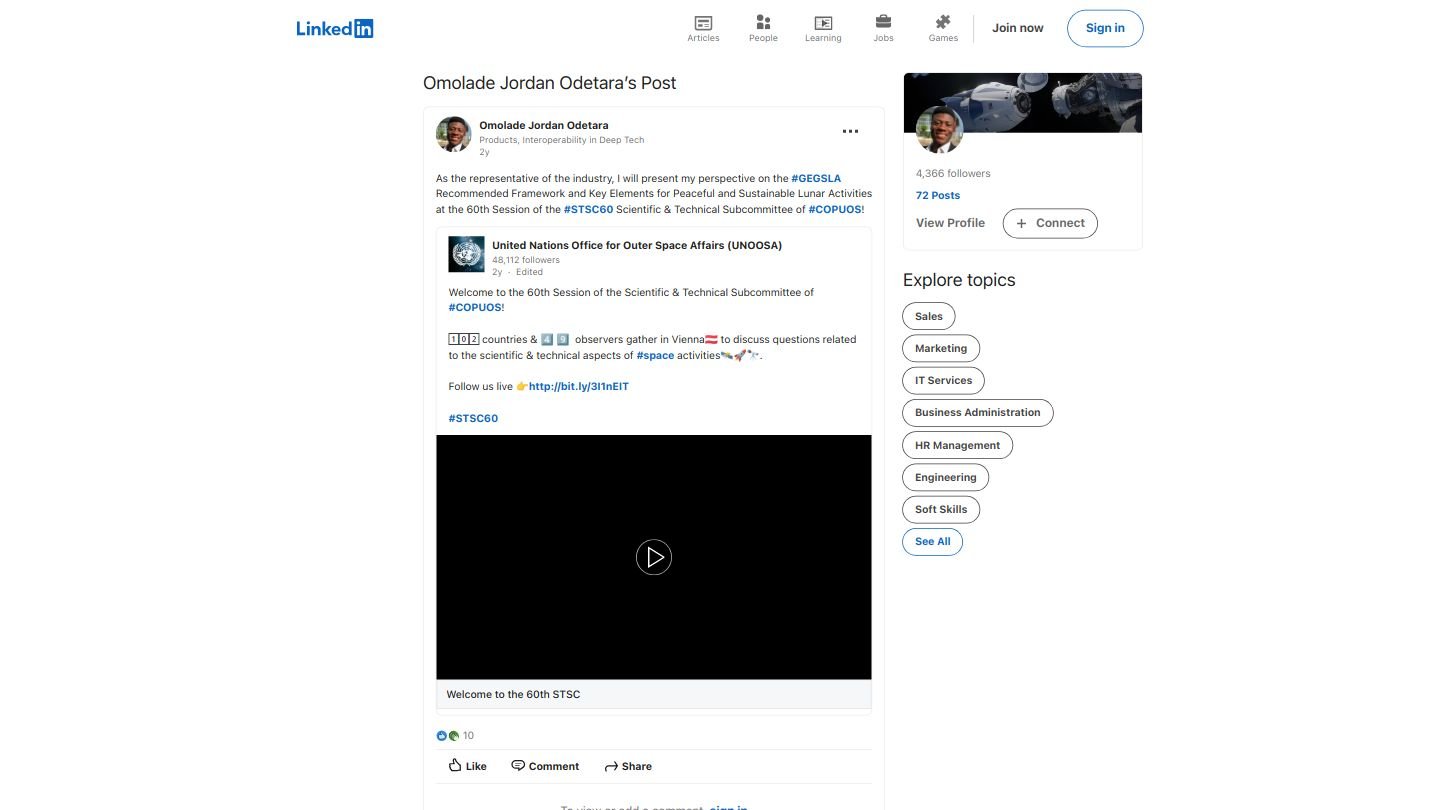Select the Engineering topic
Image resolution: width=1440 pixels, height=810 pixels.
[x=946, y=477]
